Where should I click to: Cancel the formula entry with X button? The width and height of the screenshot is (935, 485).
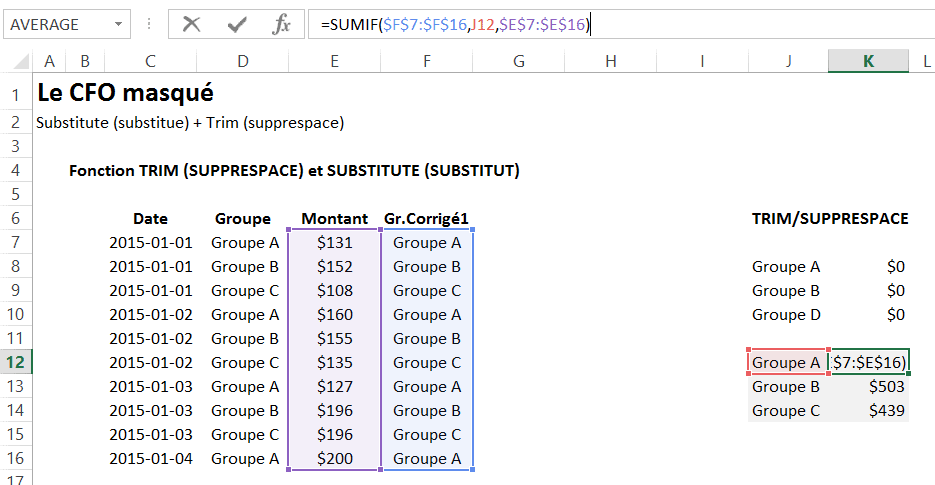[191, 25]
